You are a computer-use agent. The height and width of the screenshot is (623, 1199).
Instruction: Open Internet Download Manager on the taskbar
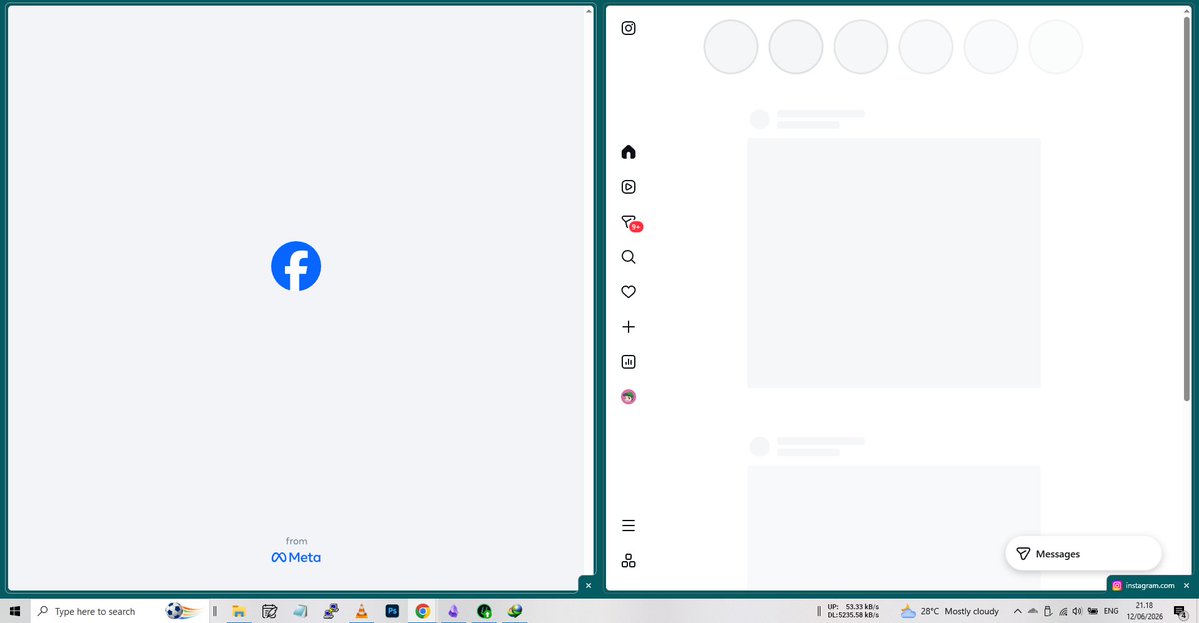[515, 611]
